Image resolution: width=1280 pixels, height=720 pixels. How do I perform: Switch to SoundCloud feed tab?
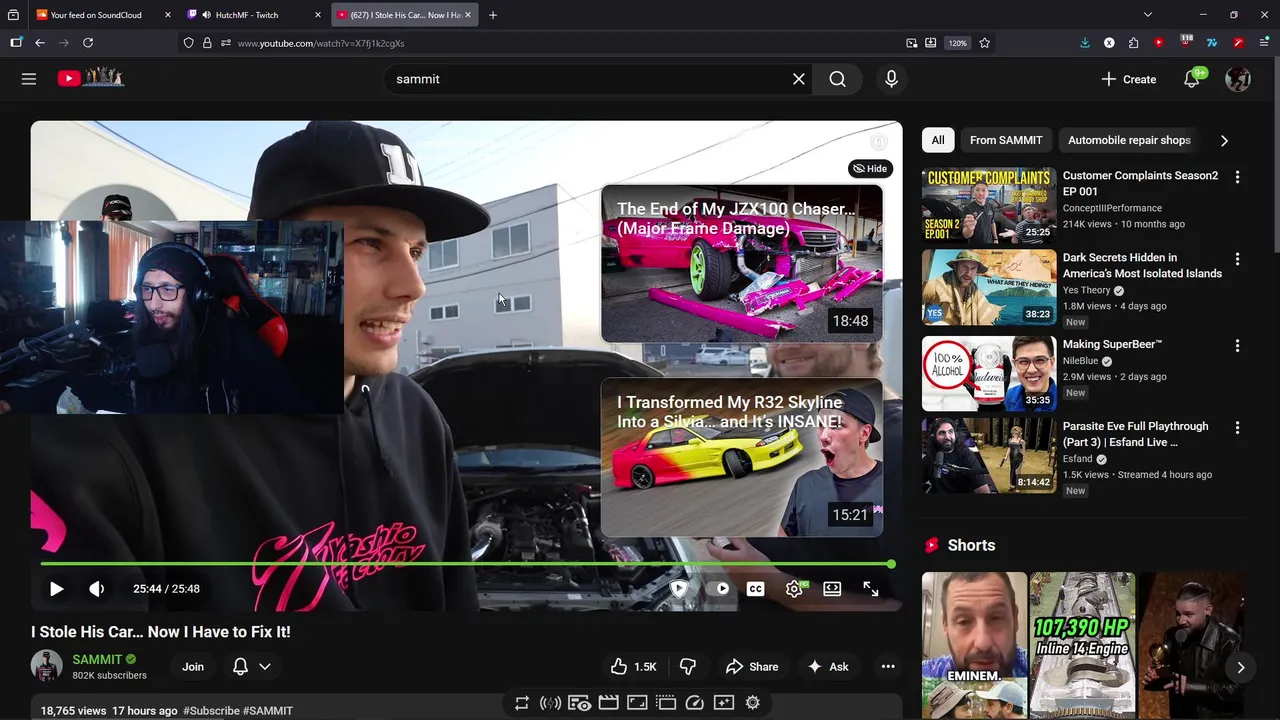pos(103,15)
